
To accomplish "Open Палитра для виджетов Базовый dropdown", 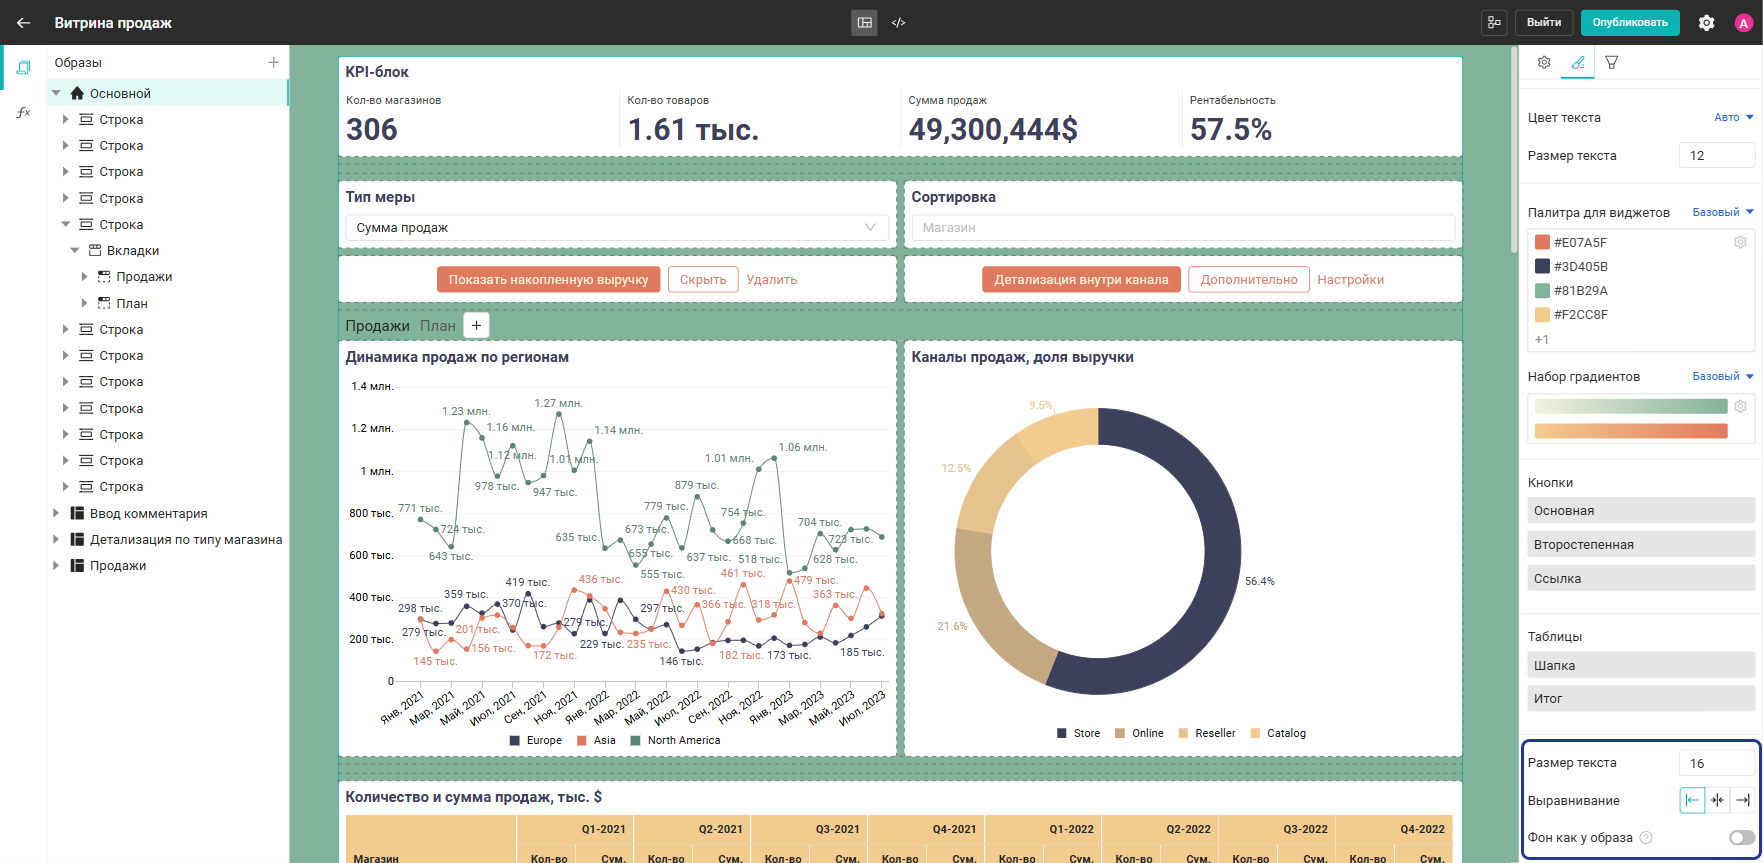I will coord(1723,212).
